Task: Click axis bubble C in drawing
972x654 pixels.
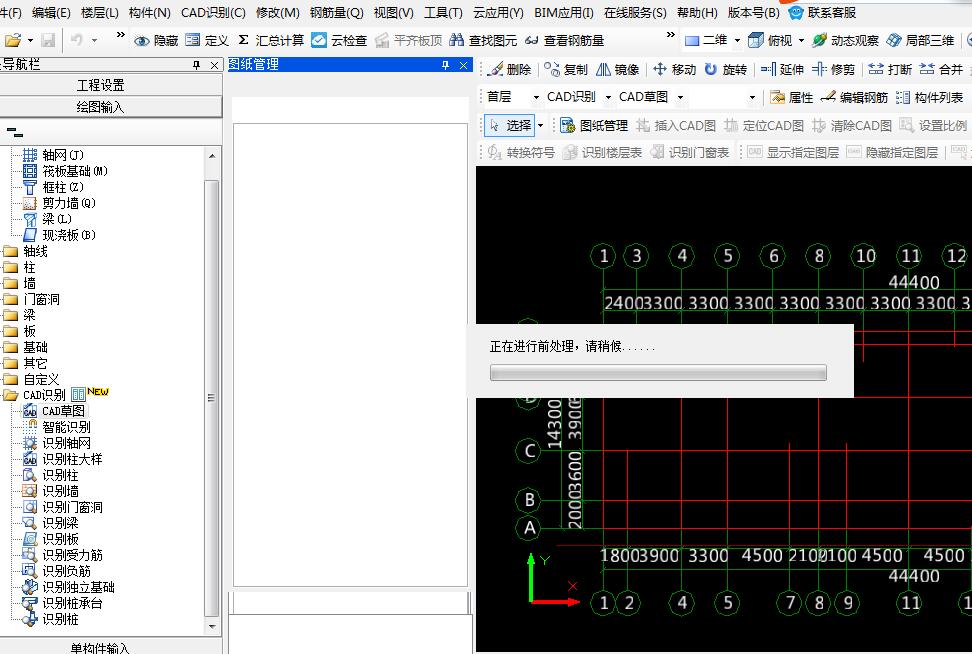Action: pyautogui.click(x=529, y=451)
